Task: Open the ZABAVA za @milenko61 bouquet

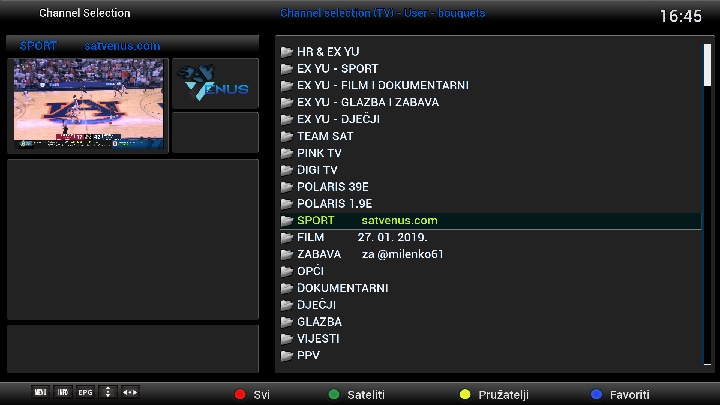Action: [x=490, y=254]
